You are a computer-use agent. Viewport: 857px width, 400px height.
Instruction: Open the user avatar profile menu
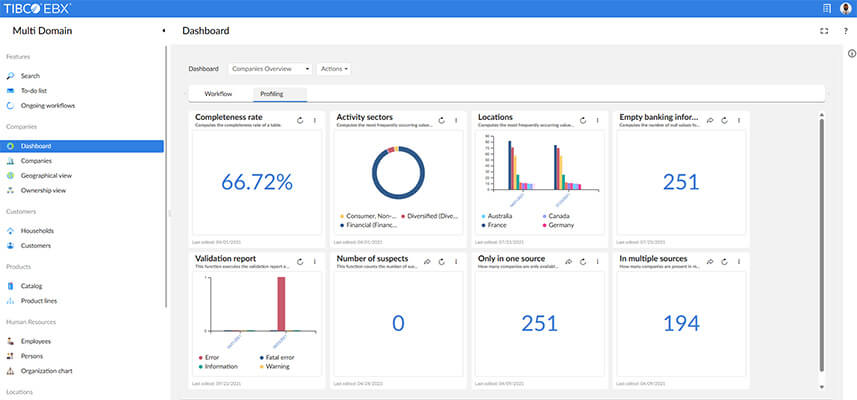[x=846, y=8]
